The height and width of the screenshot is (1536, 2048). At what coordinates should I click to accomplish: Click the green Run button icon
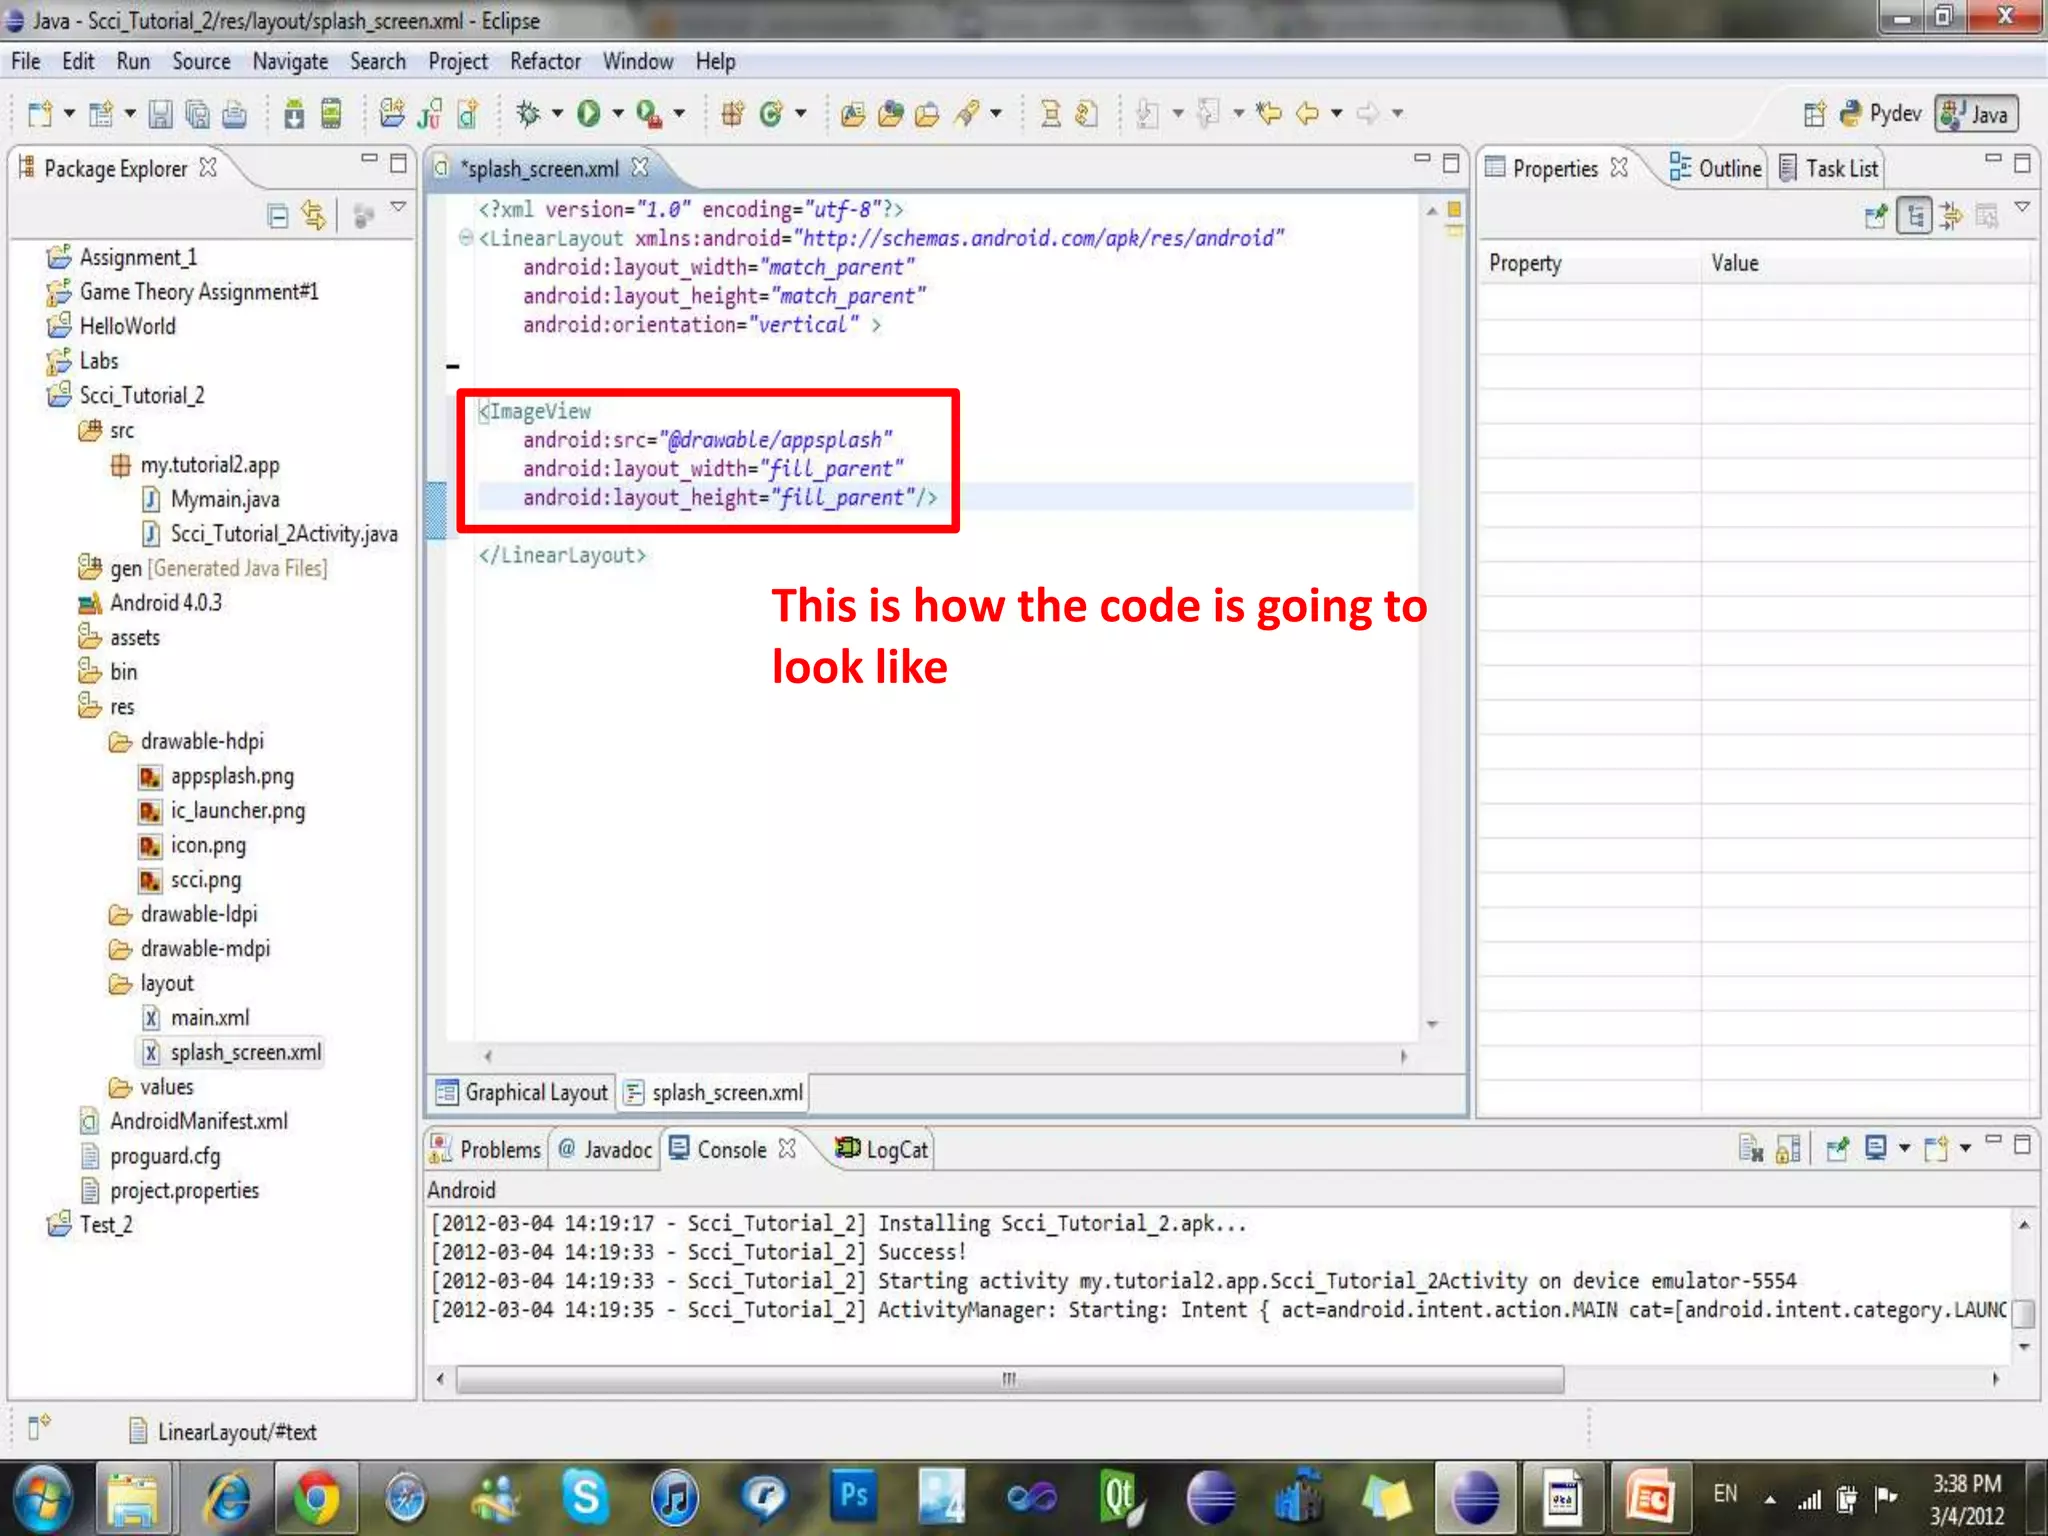point(589,114)
